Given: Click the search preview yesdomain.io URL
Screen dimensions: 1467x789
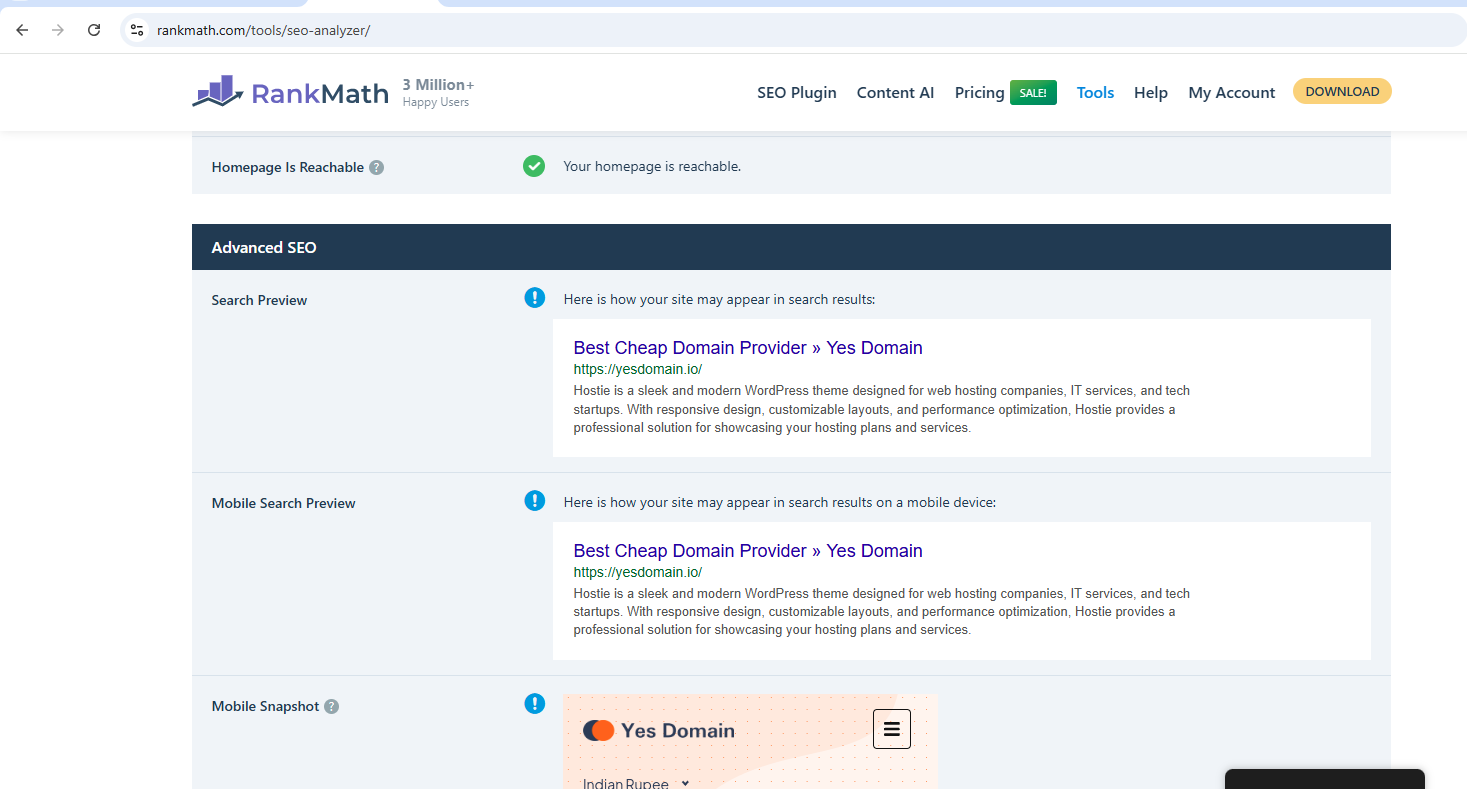Looking at the screenshot, I should (x=638, y=369).
